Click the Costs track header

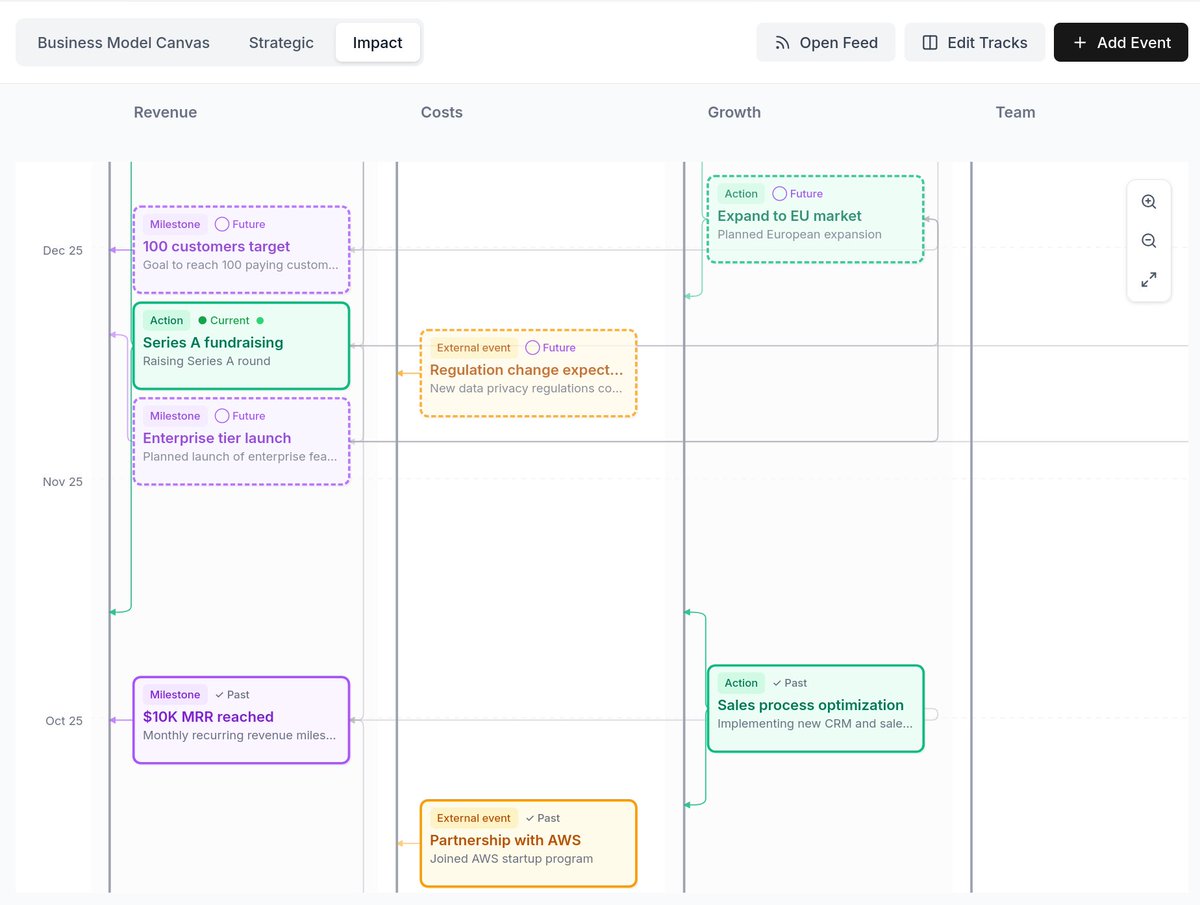point(442,112)
